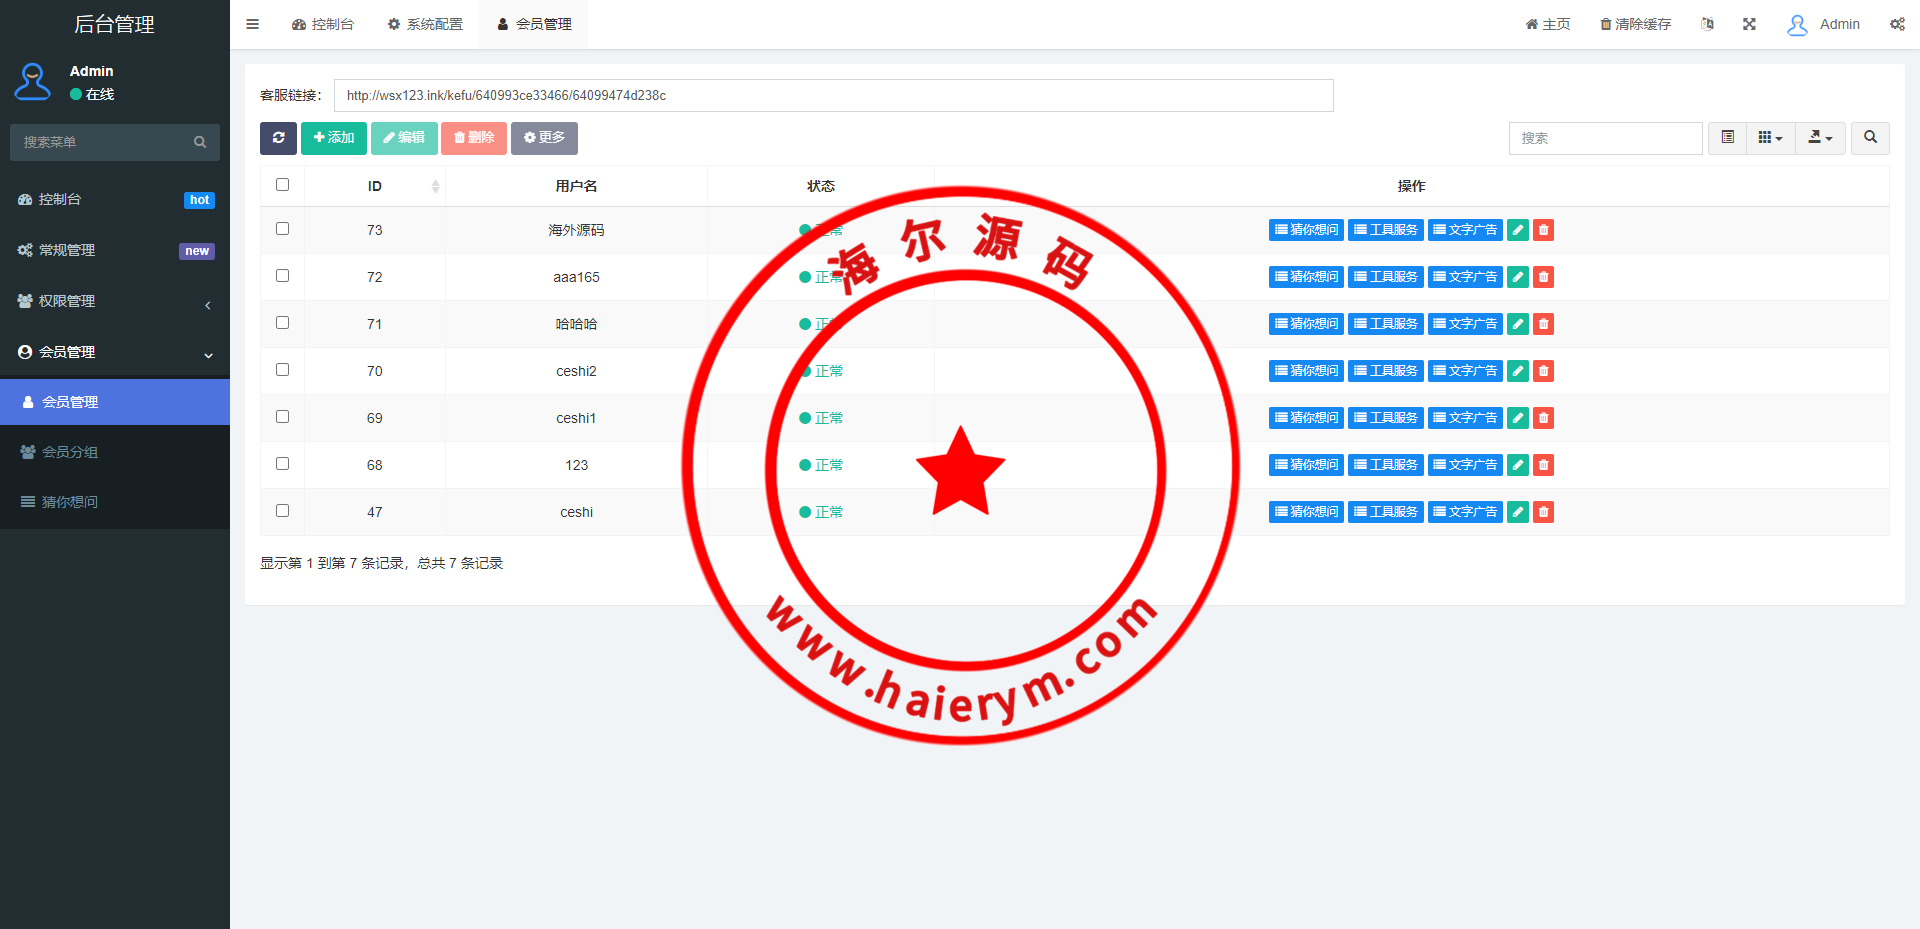Check the select-all checkbox in table header
This screenshot has height=929, width=1920.
tap(282, 185)
